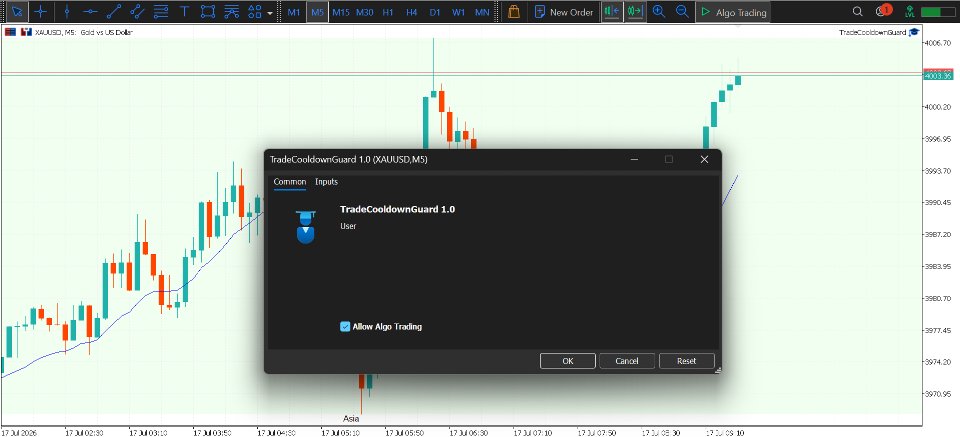Switch to M1 timeframe
The image size is (960, 437).
294,12
